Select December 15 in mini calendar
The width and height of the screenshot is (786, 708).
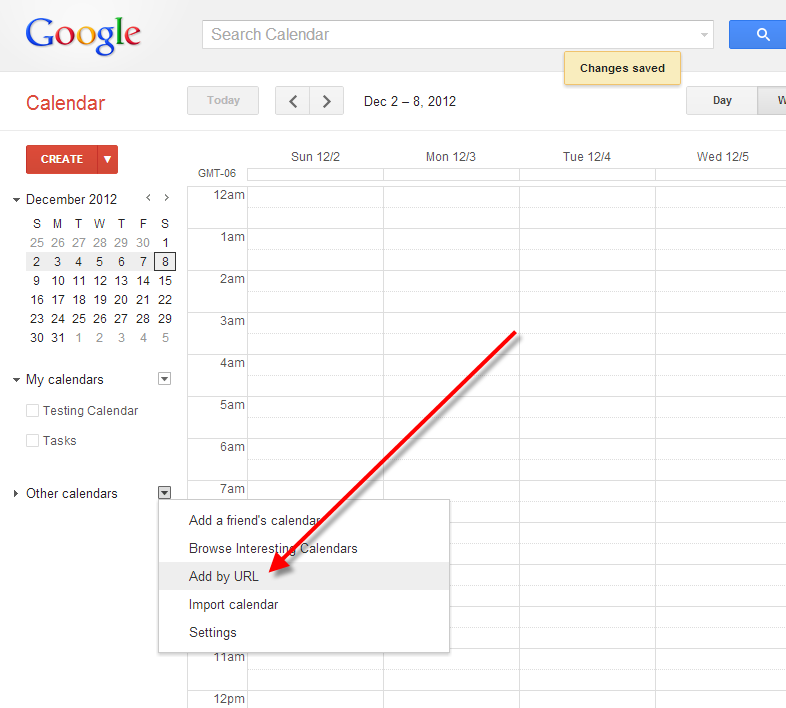pyautogui.click(x=165, y=281)
